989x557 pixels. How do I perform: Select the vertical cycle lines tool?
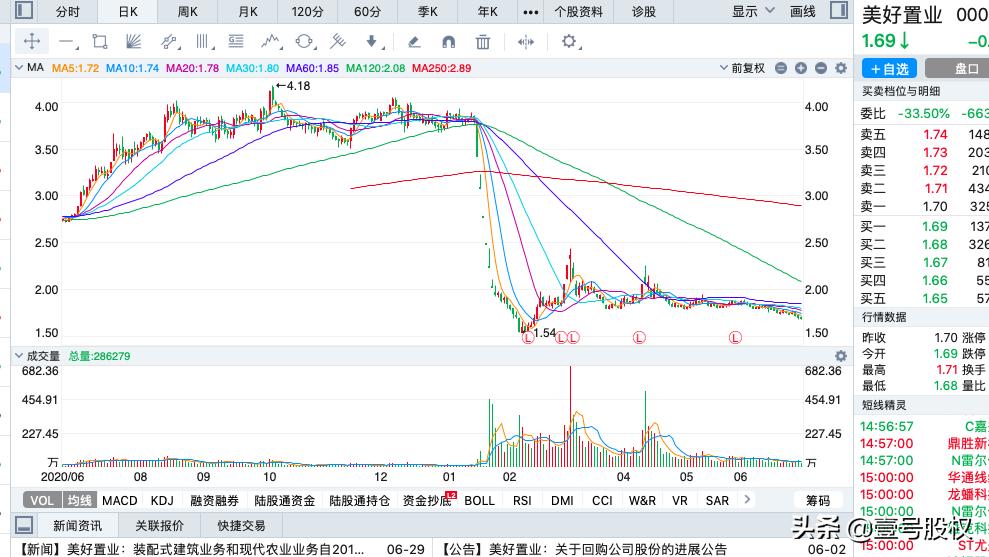coord(202,42)
